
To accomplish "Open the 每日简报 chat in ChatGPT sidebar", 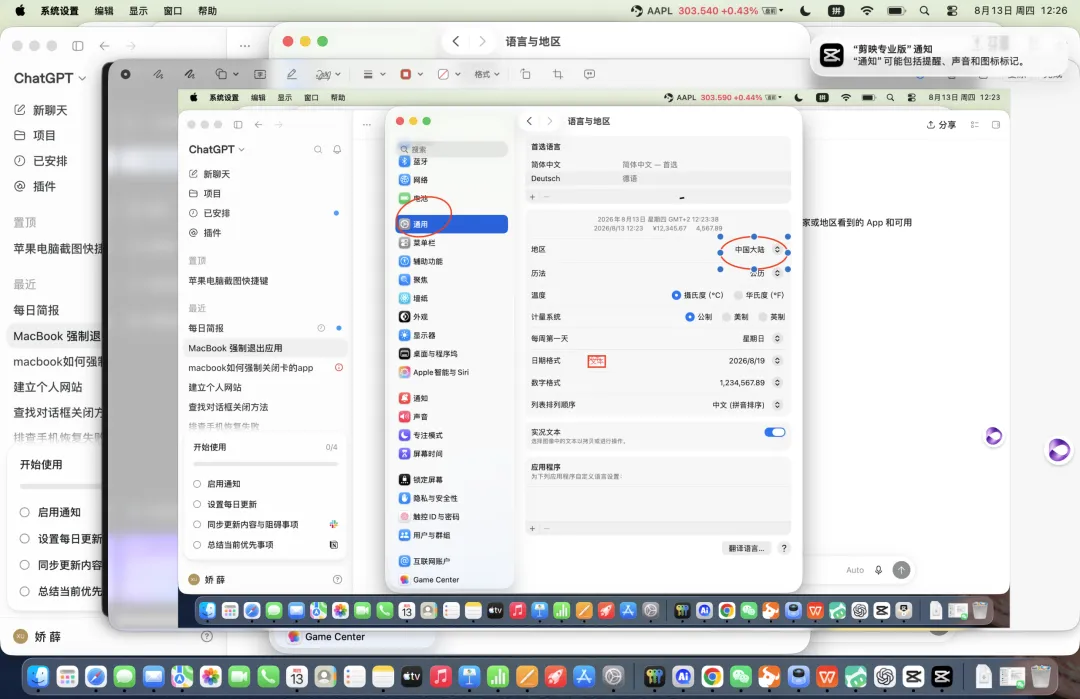I will pos(37,310).
